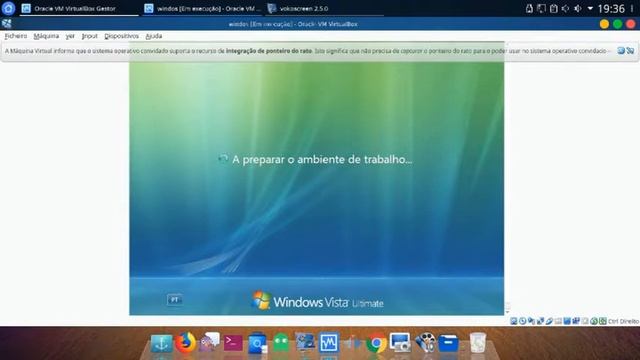This screenshot has height=360, width=640.
Task: Open the anchor dock app icon
Action: [162, 343]
